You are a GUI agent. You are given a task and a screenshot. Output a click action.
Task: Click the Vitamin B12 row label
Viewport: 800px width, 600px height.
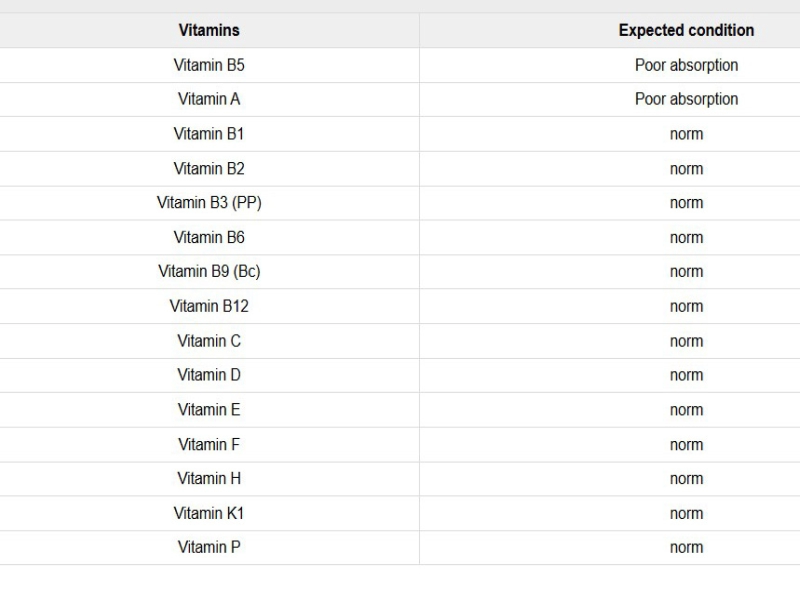209,306
